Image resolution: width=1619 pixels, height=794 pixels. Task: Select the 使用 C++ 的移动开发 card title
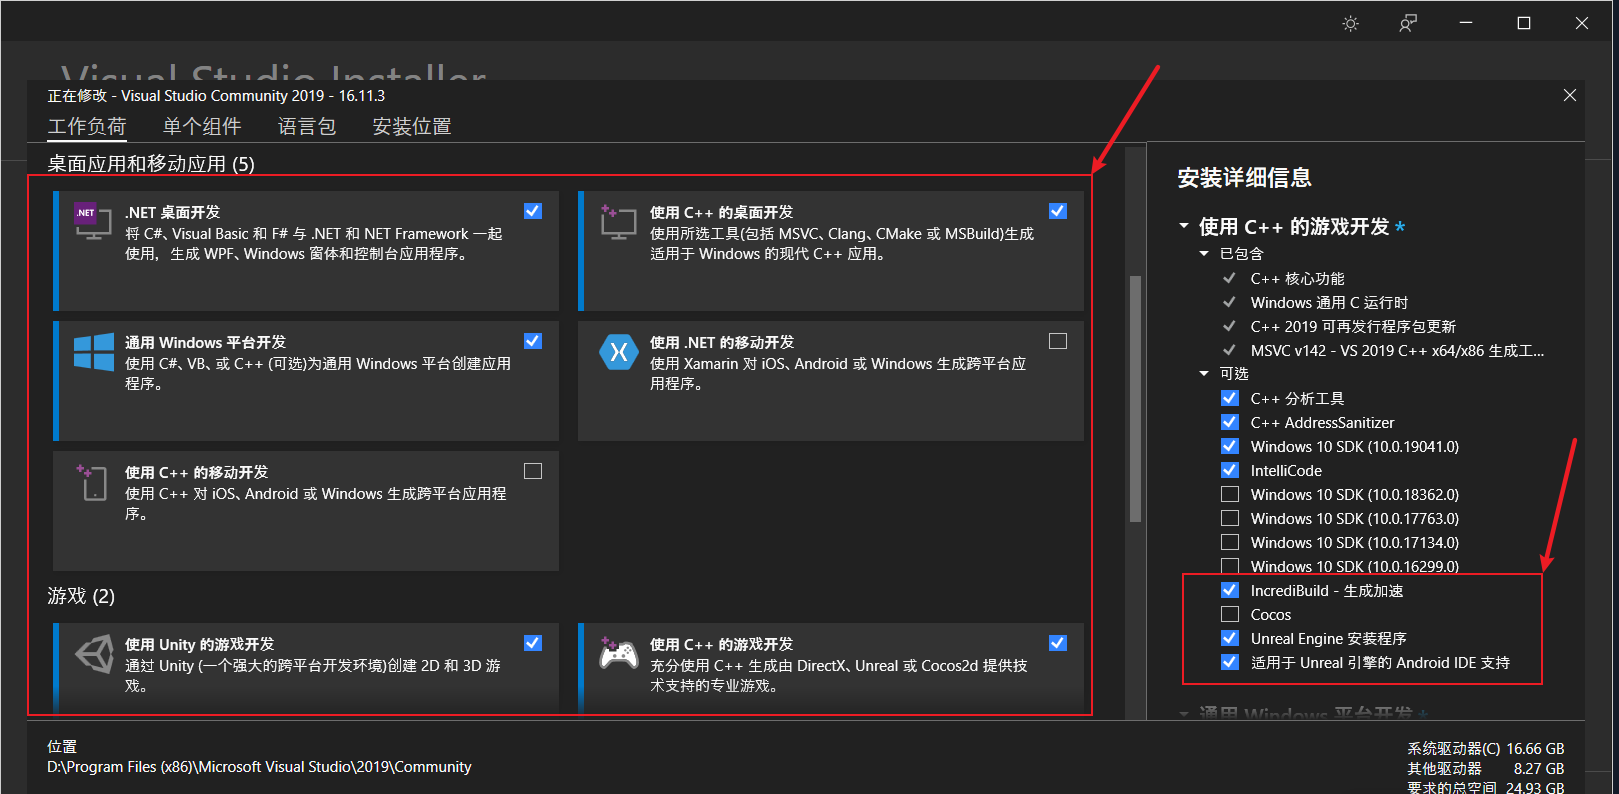[x=196, y=472]
